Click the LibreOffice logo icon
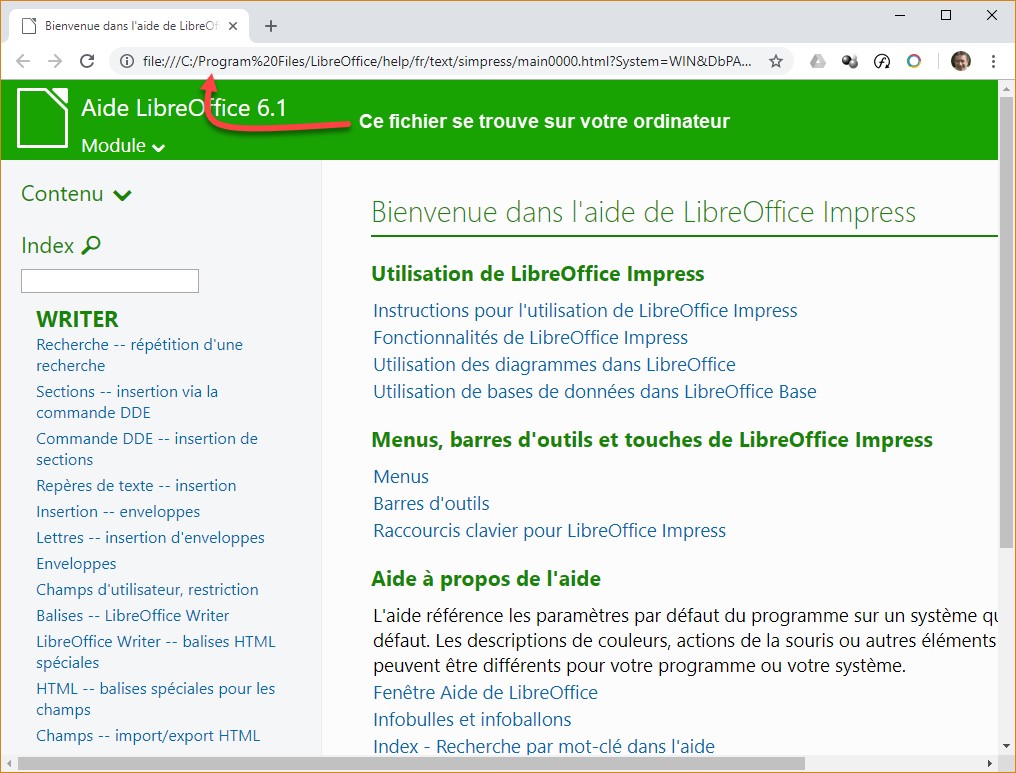The width and height of the screenshot is (1016, 773). (42, 117)
